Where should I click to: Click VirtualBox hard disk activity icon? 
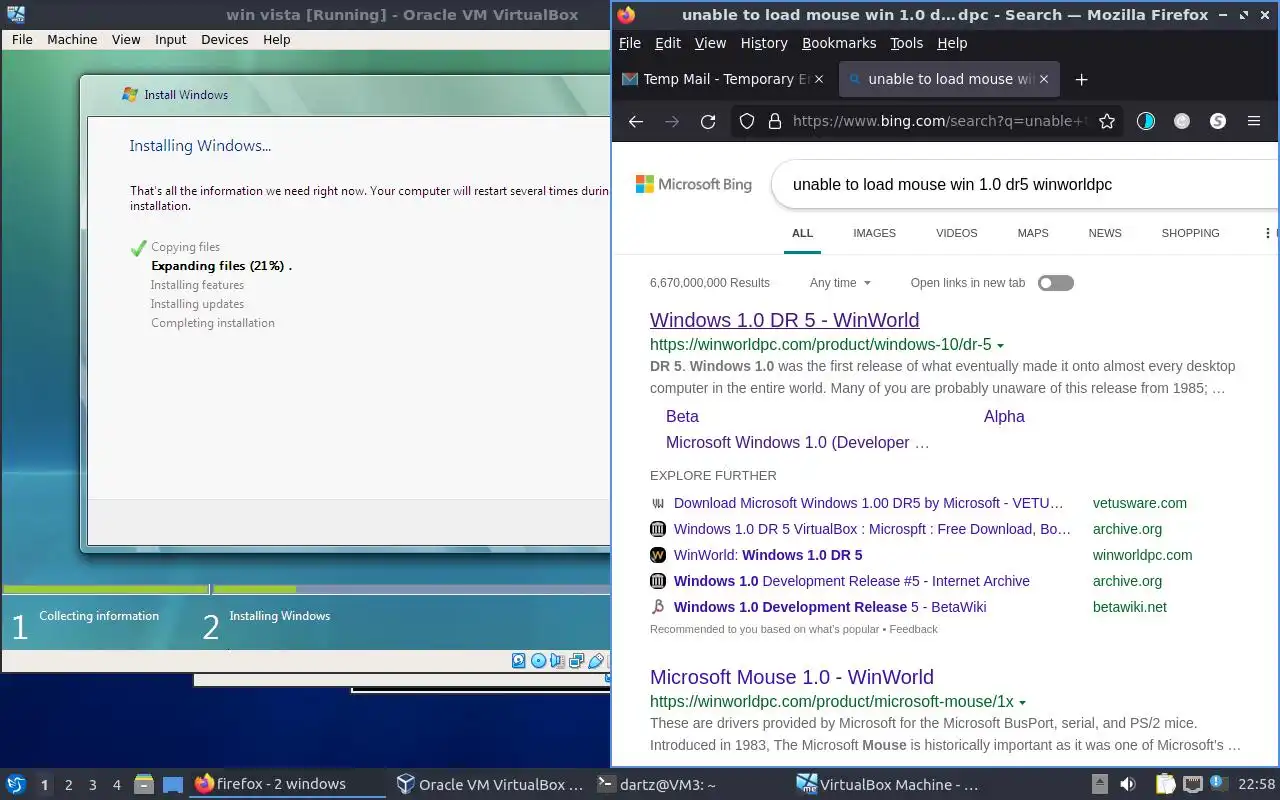click(519, 660)
